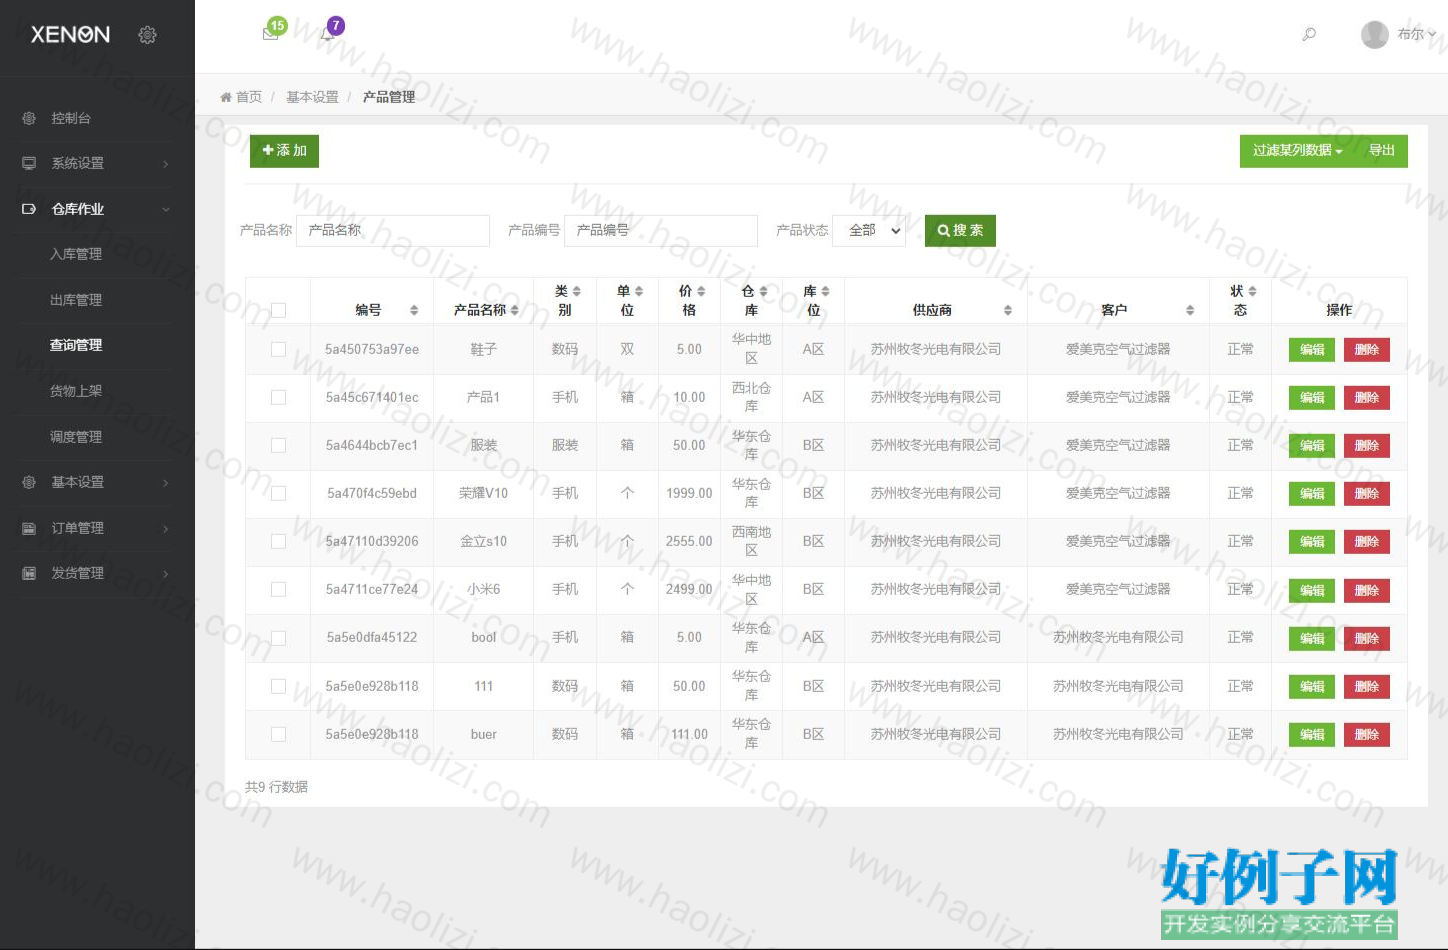Click the 系统设置 monitor icon in sidebar
This screenshot has width=1448, height=950.
(x=29, y=163)
